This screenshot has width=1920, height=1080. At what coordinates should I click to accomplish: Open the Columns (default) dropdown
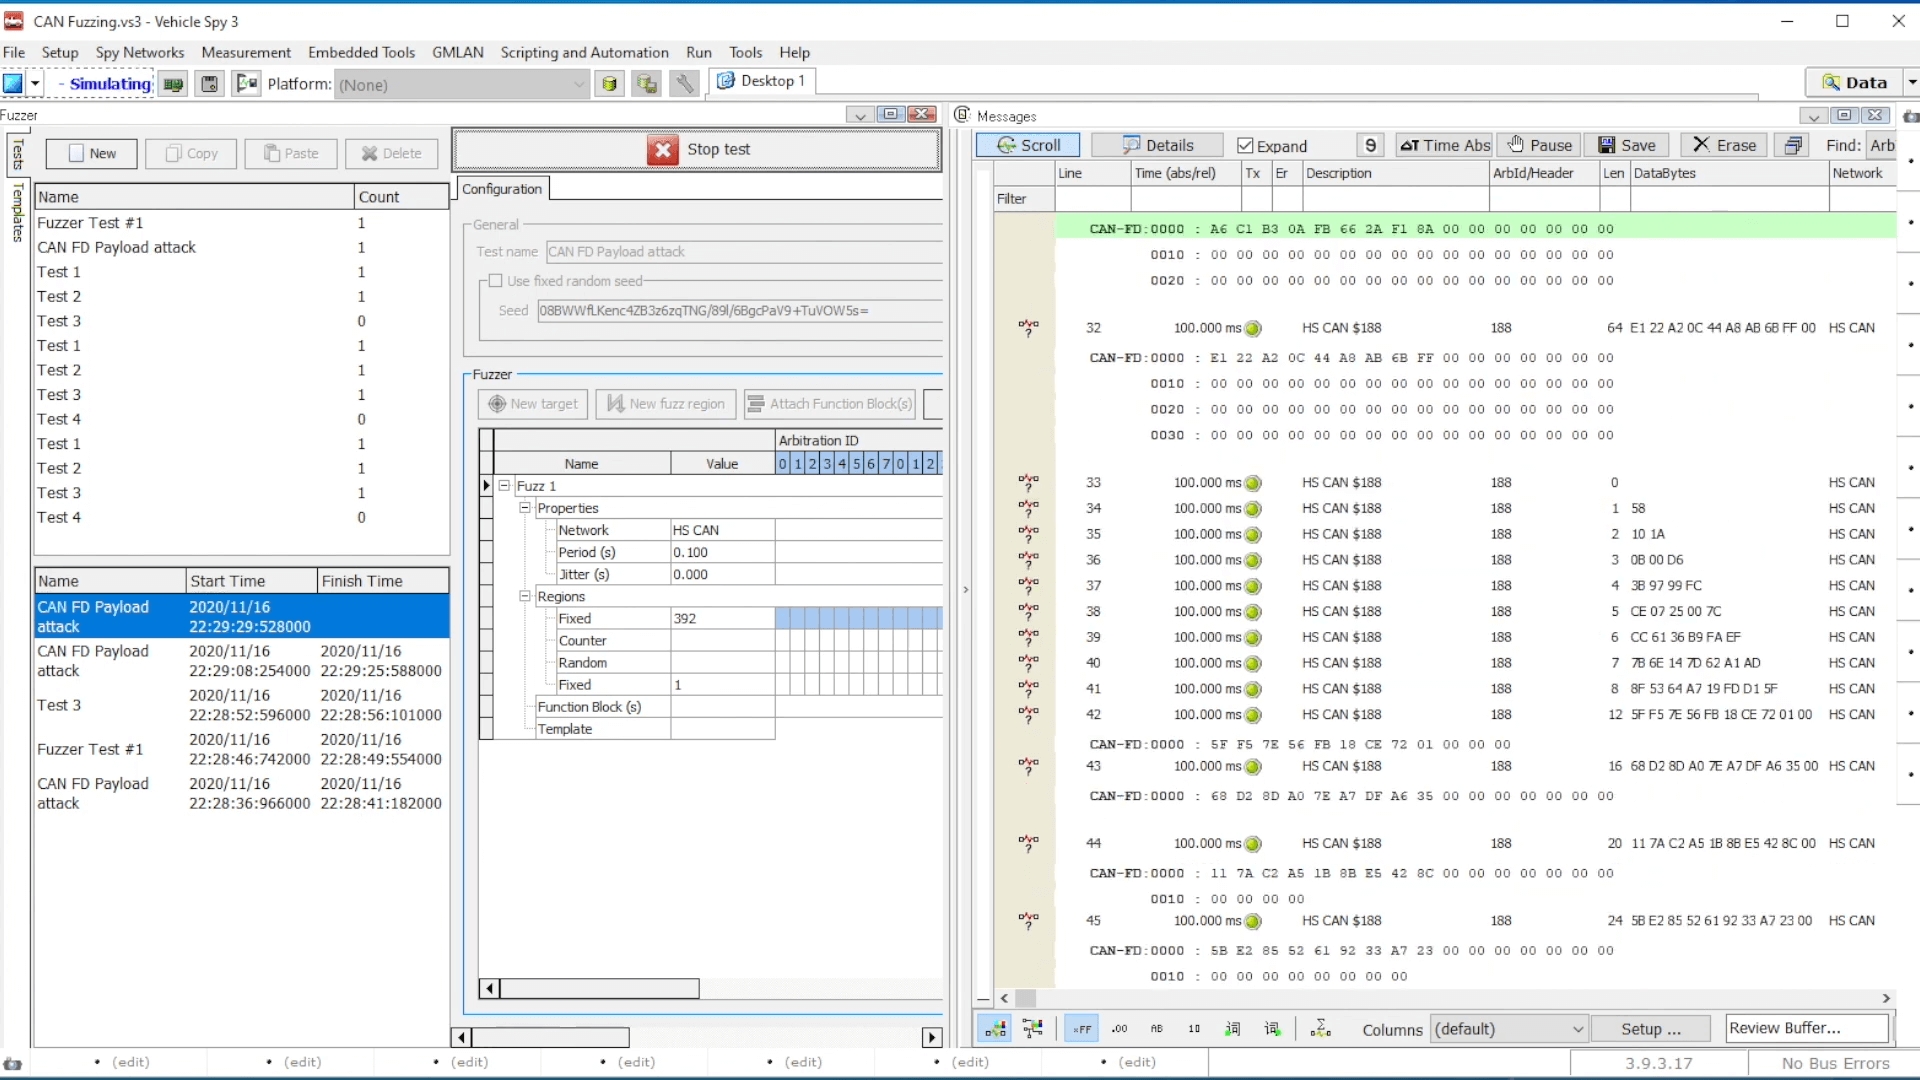(x=1508, y=1029)
